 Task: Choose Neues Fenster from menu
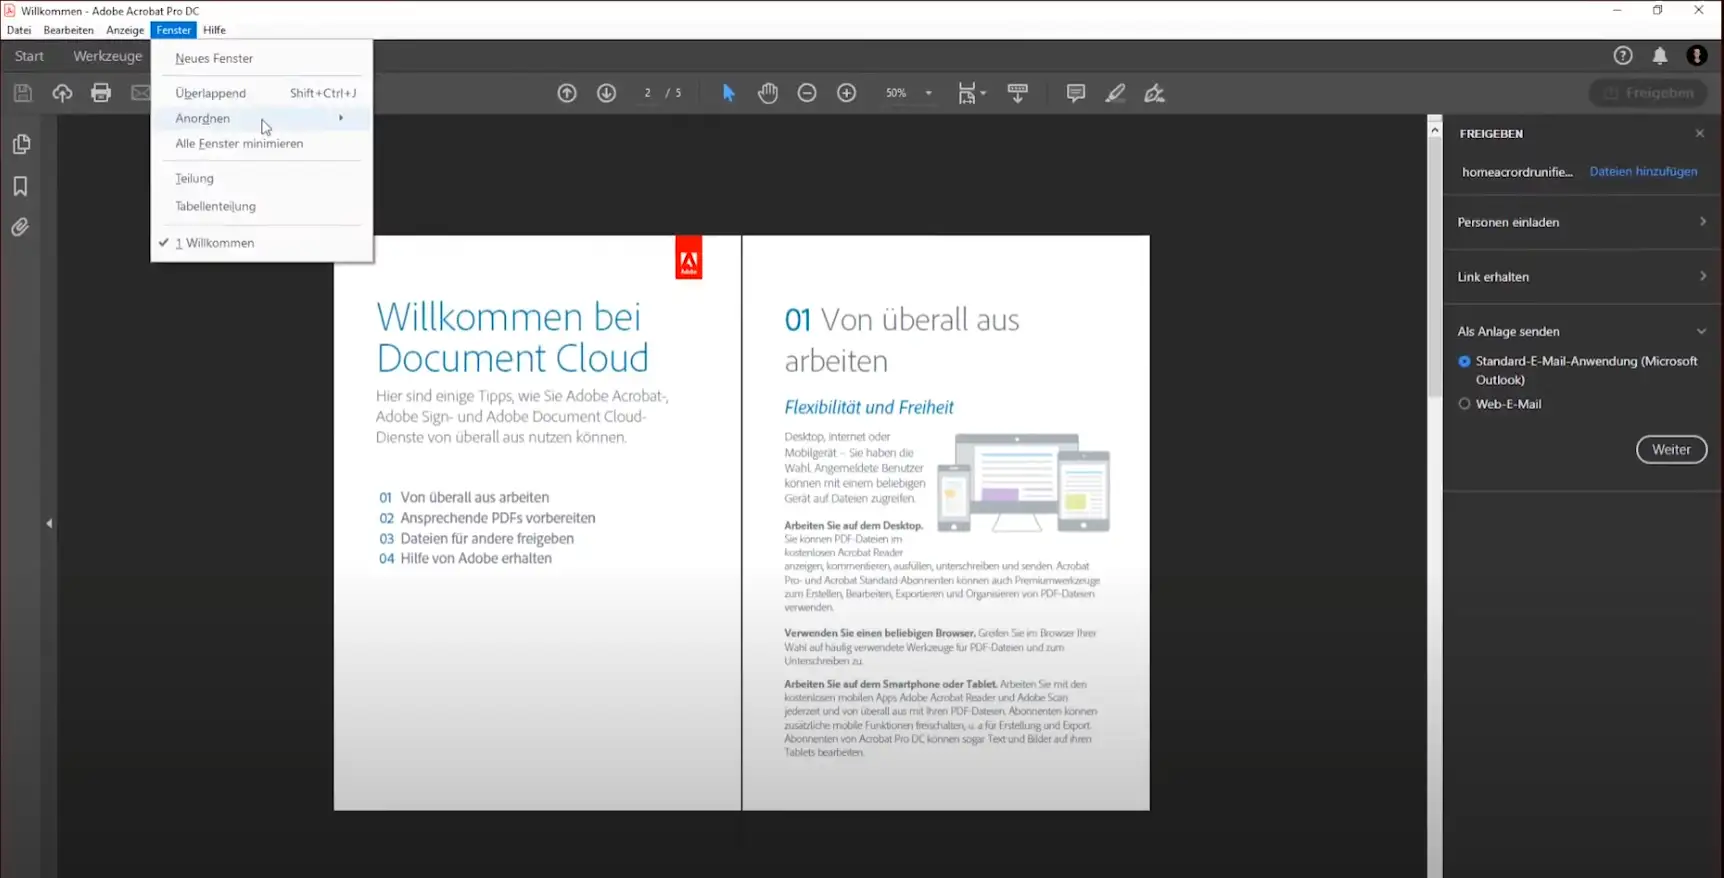214,58
